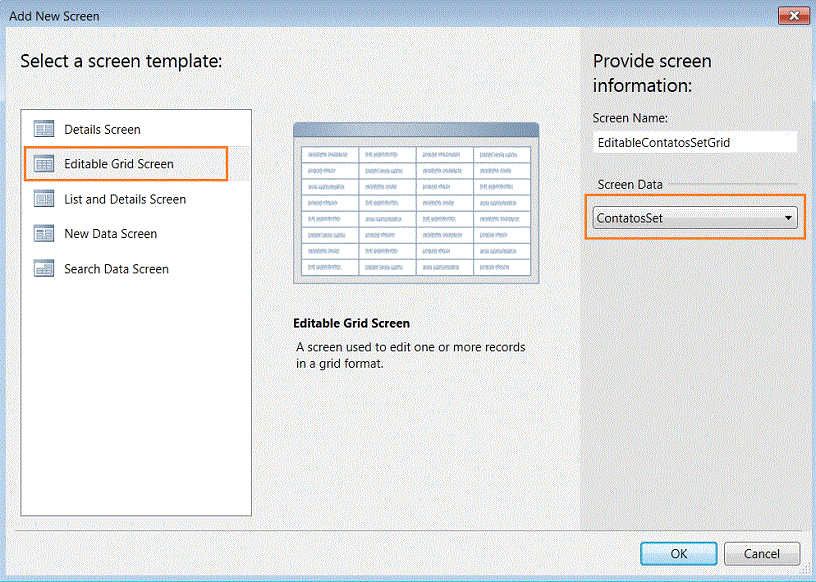Choose the Search Data Screen label
816x582 pixels.
117,269
